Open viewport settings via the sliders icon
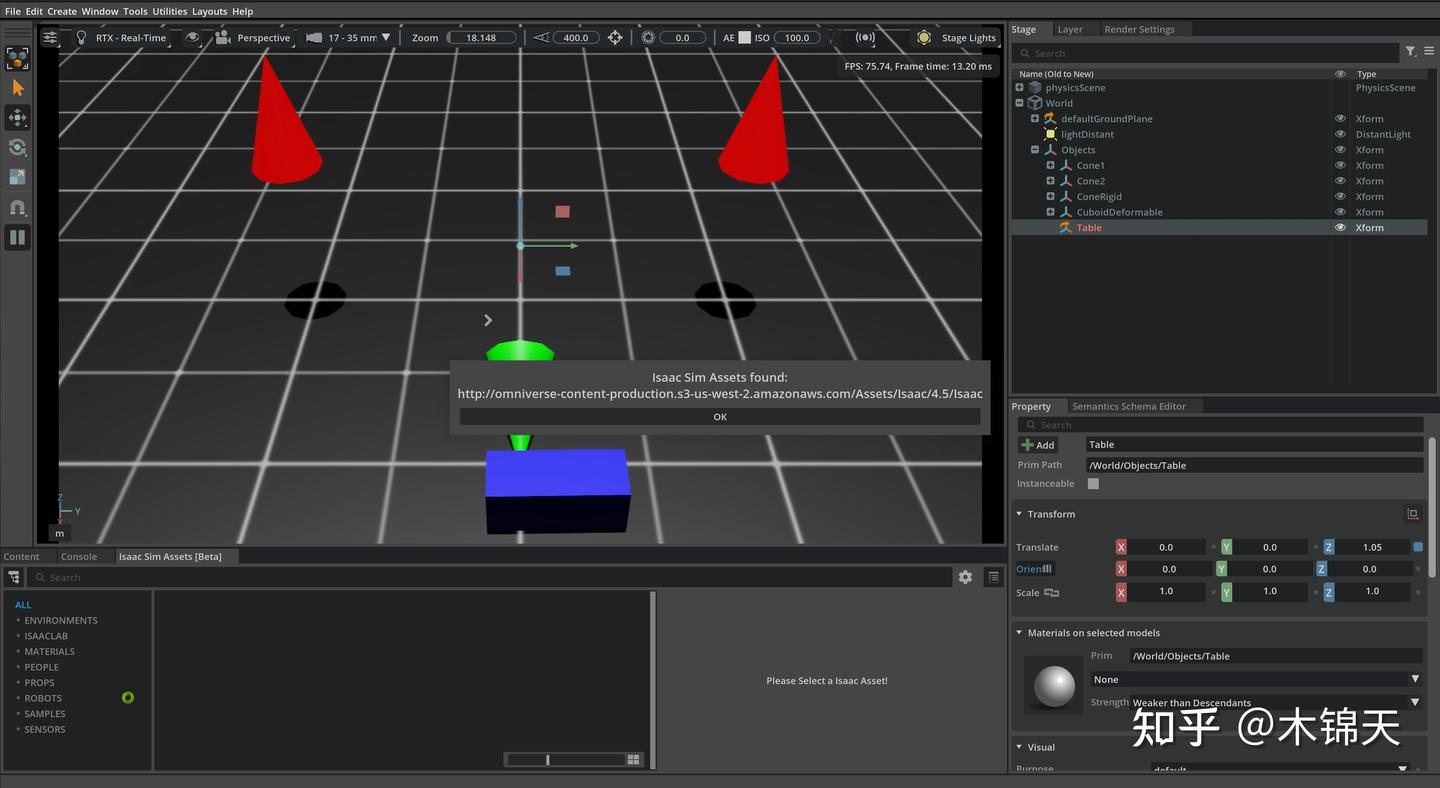Screen dimensions: 1440x788 tap(50, 37)
